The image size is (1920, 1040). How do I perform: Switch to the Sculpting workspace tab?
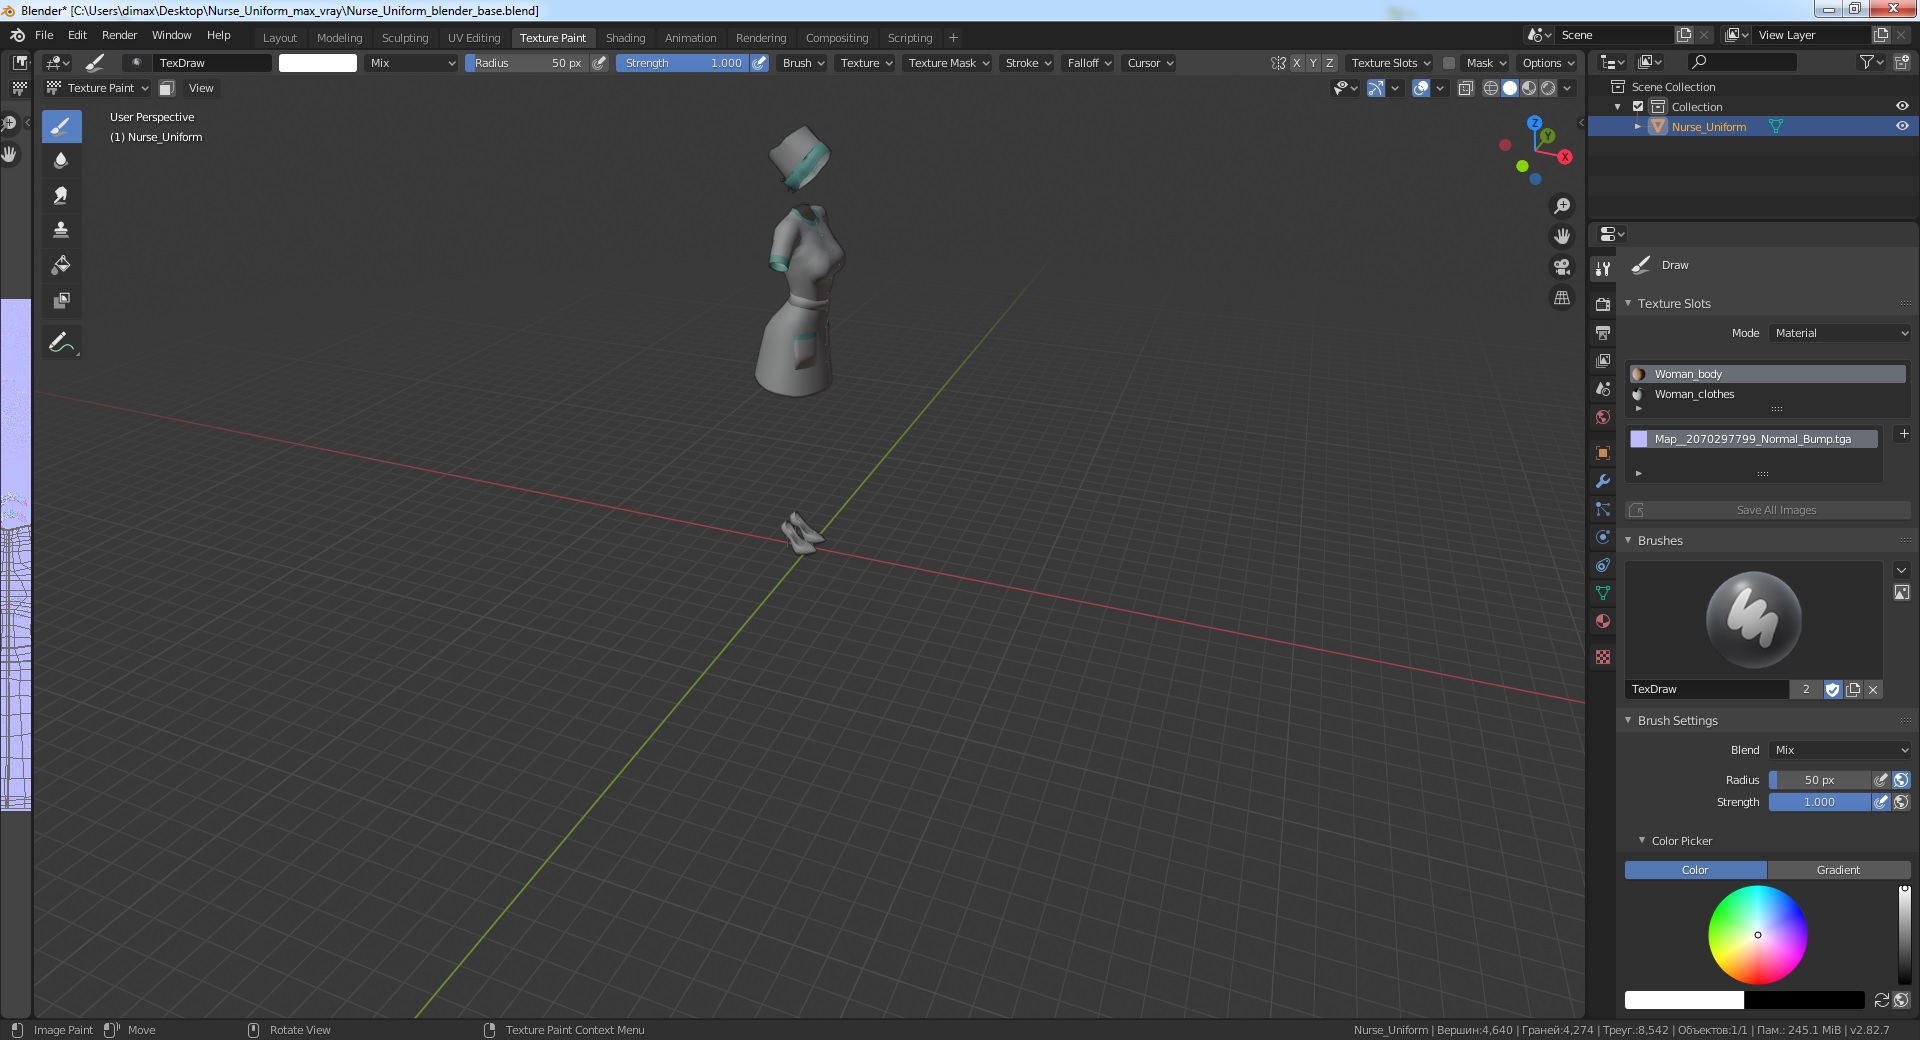405,38
